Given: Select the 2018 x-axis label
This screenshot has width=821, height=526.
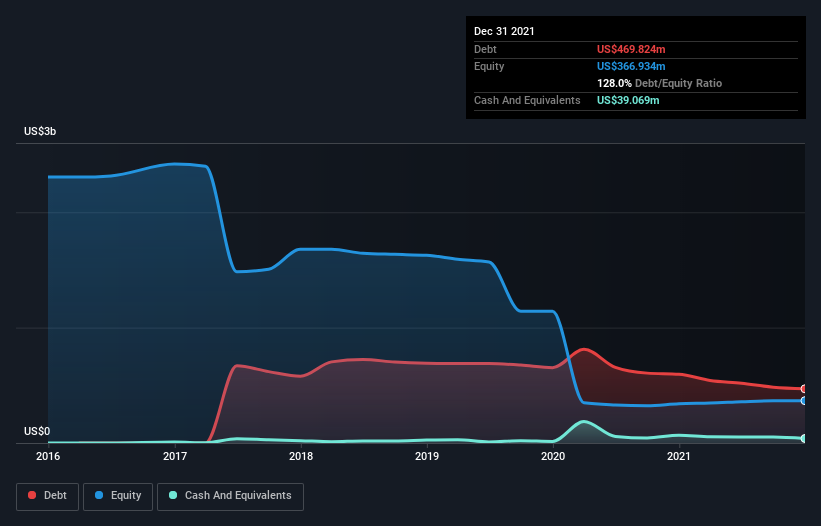Looking at the screenshot, I should tap(301, 456).
